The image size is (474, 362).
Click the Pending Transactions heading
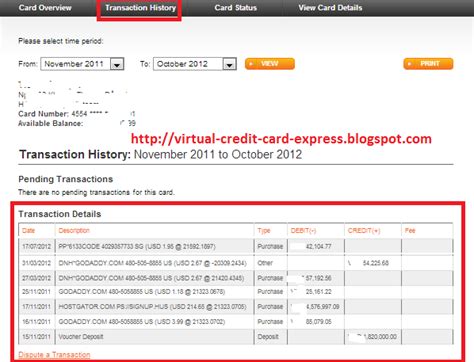point(66,179)
